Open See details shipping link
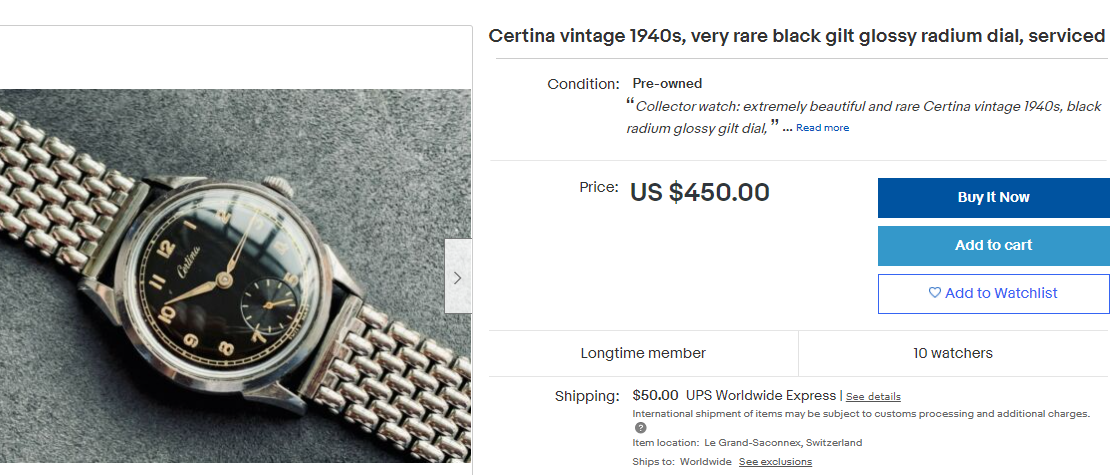 pyautogui.click(x=873, y=397)
